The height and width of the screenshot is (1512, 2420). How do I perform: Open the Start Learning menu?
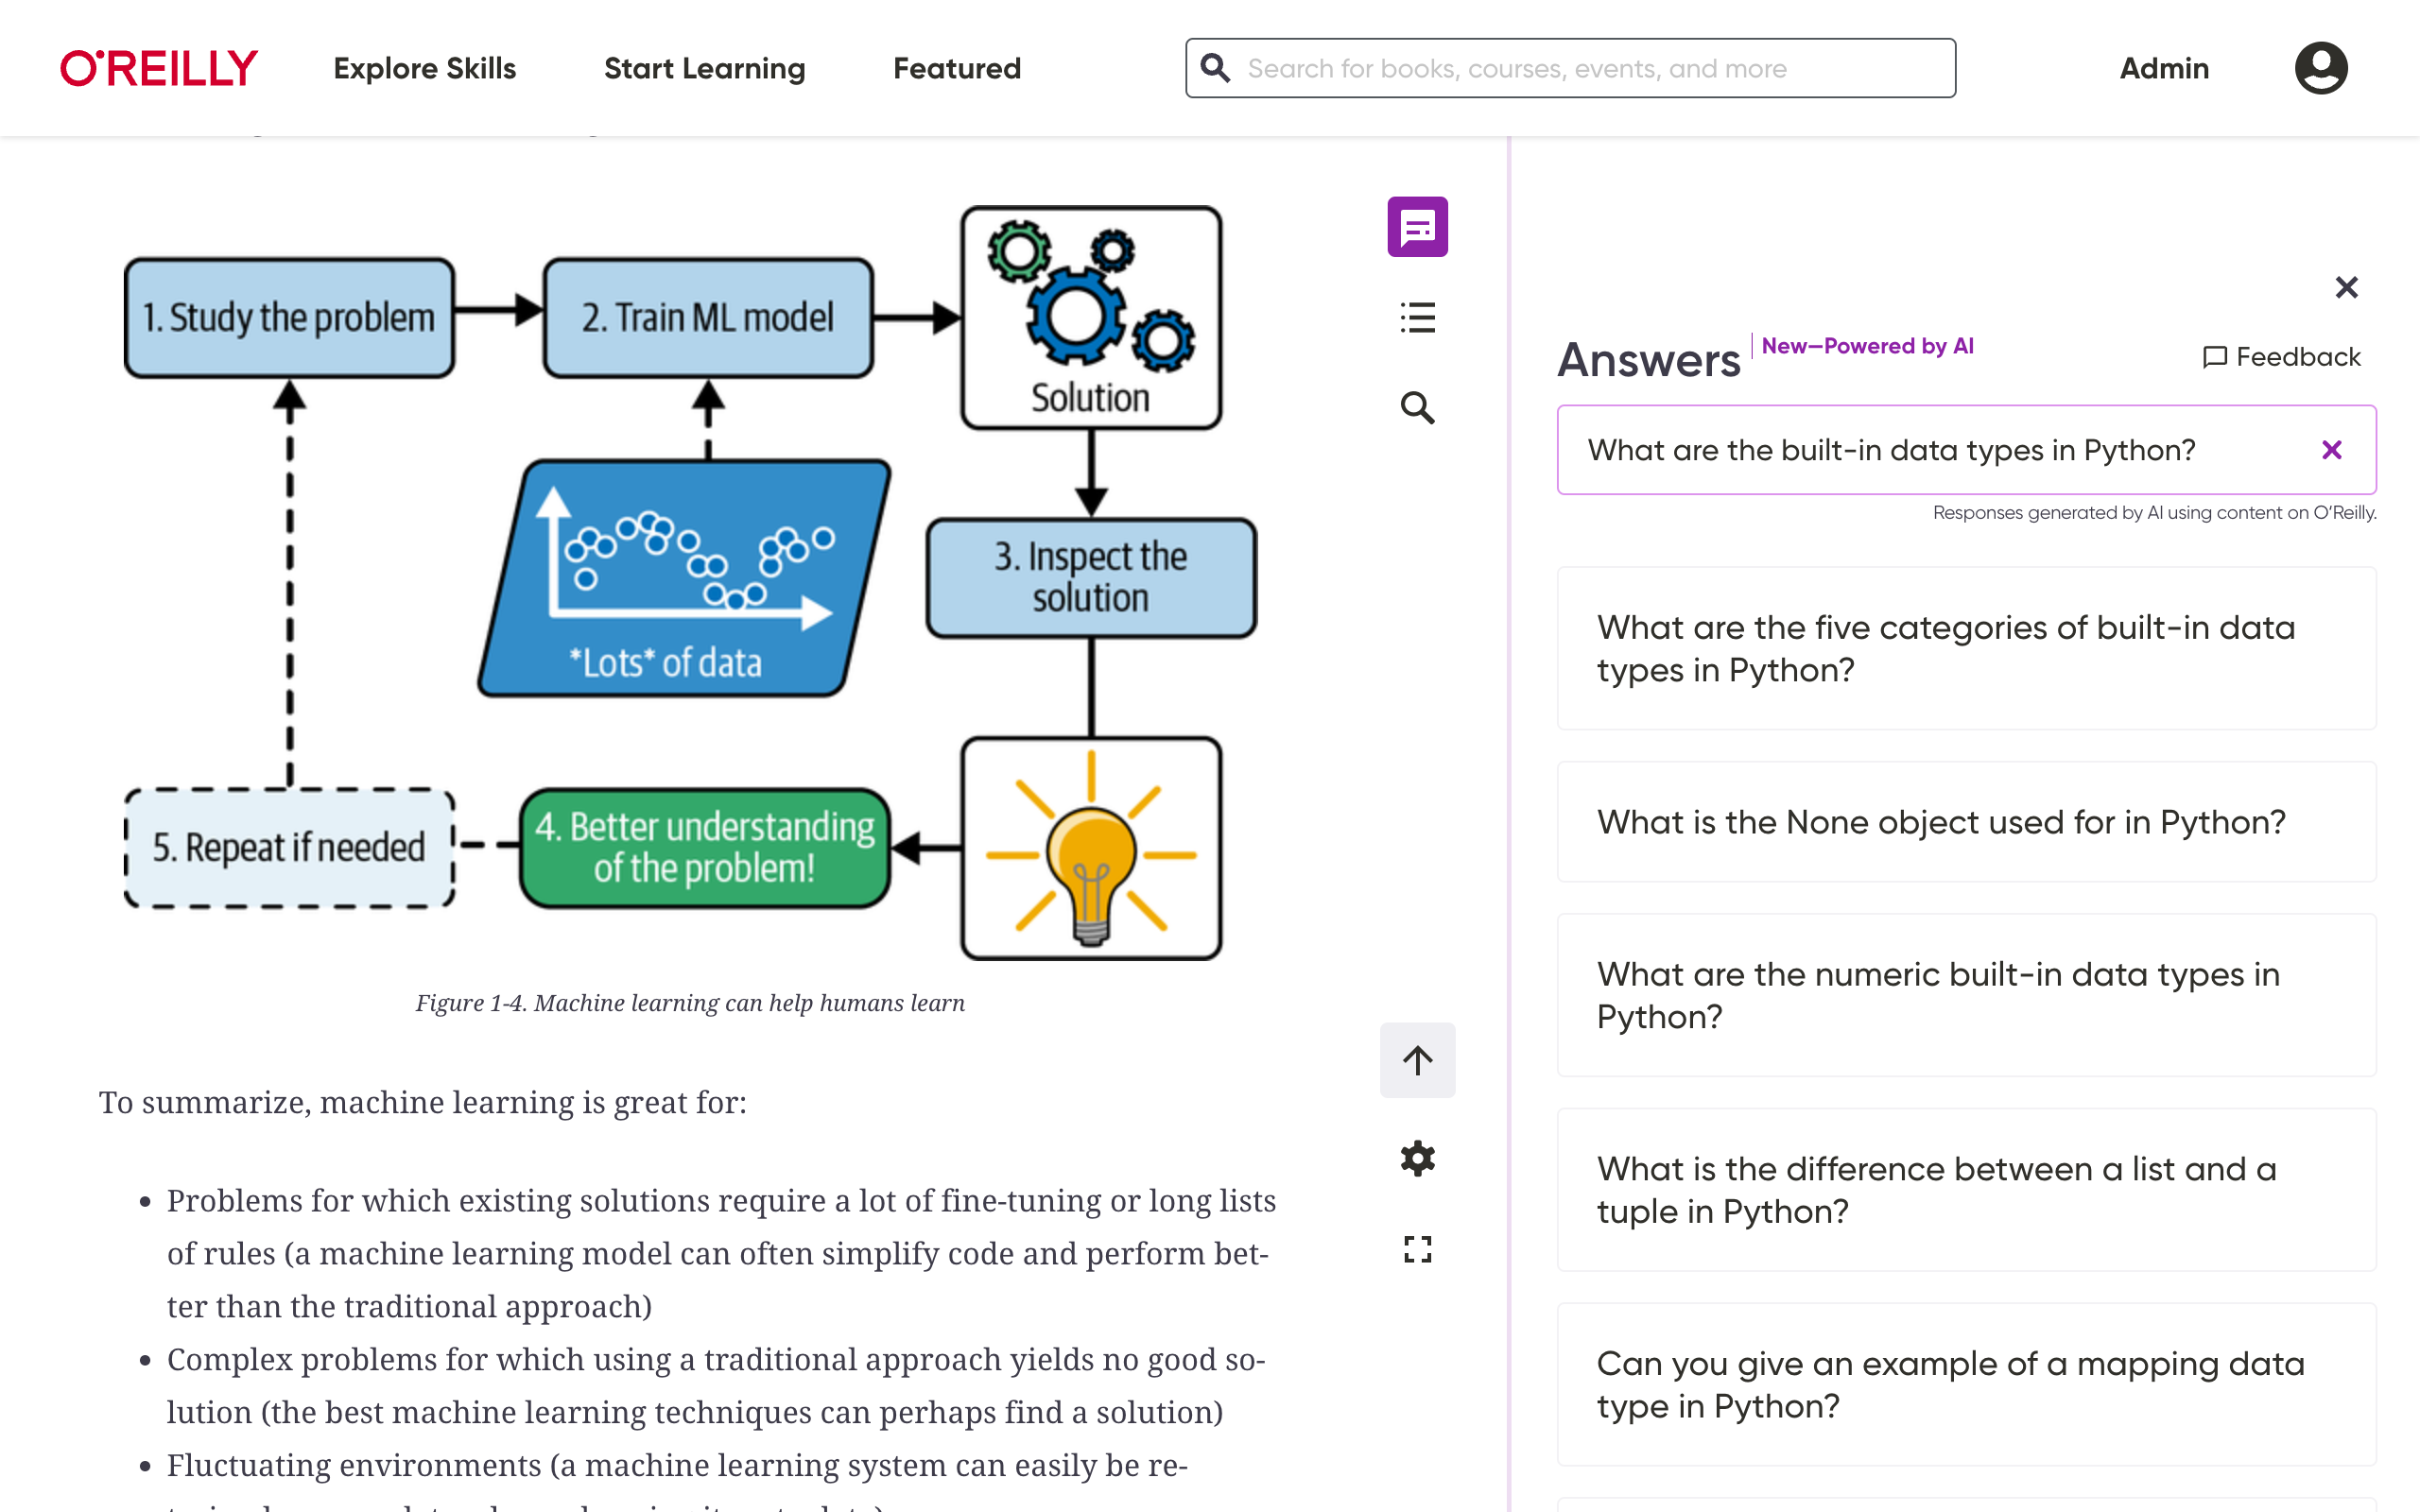tap(704, 68)
